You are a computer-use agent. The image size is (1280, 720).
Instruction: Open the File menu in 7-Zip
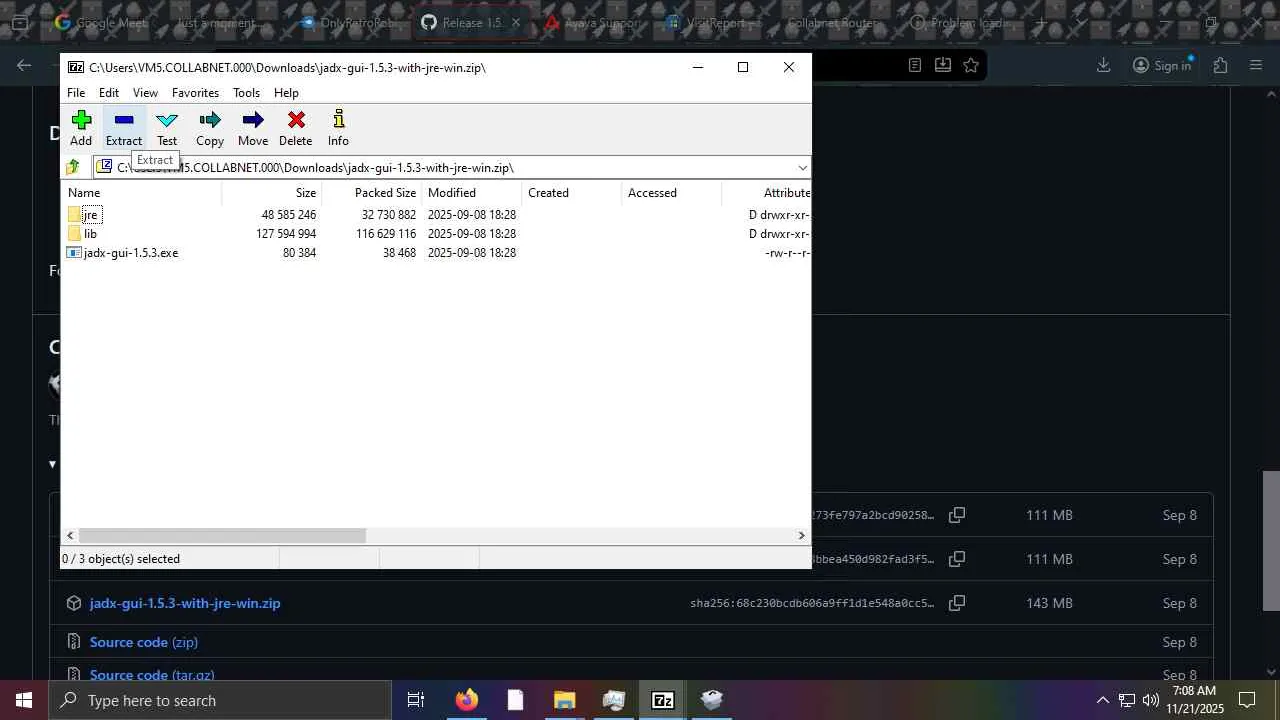click(x=76, y=93)
